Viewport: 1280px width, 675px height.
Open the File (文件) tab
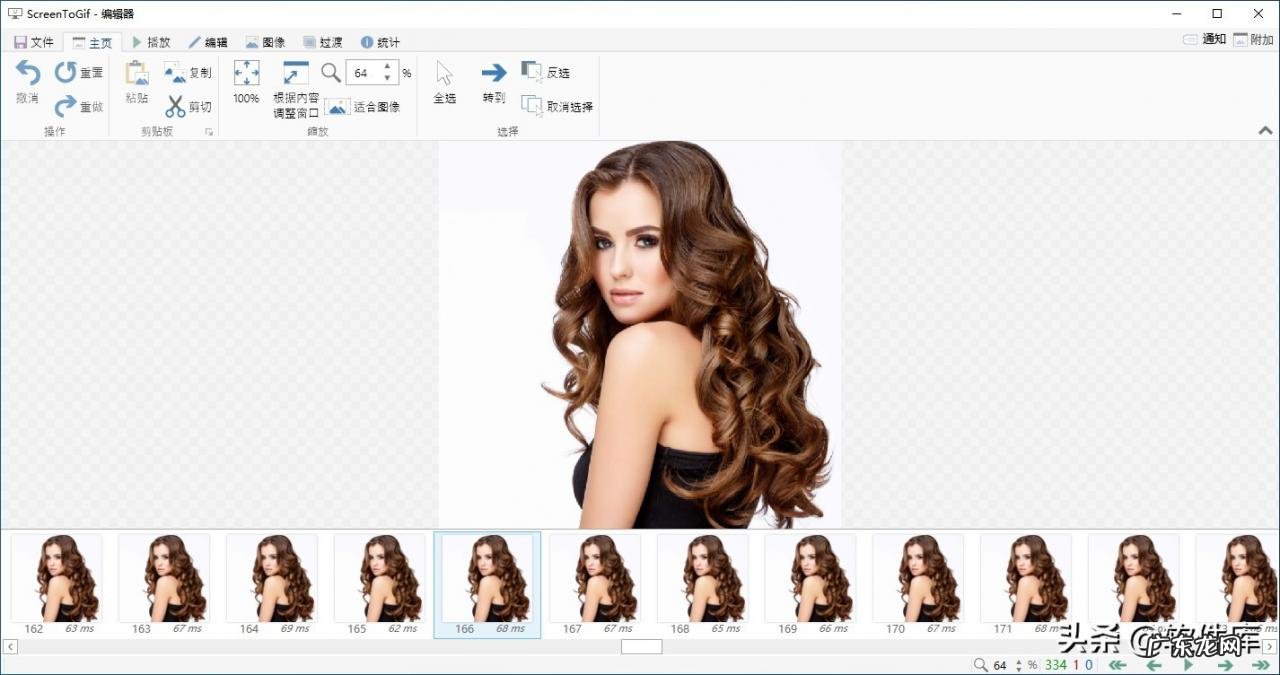(x=33, y=42)
